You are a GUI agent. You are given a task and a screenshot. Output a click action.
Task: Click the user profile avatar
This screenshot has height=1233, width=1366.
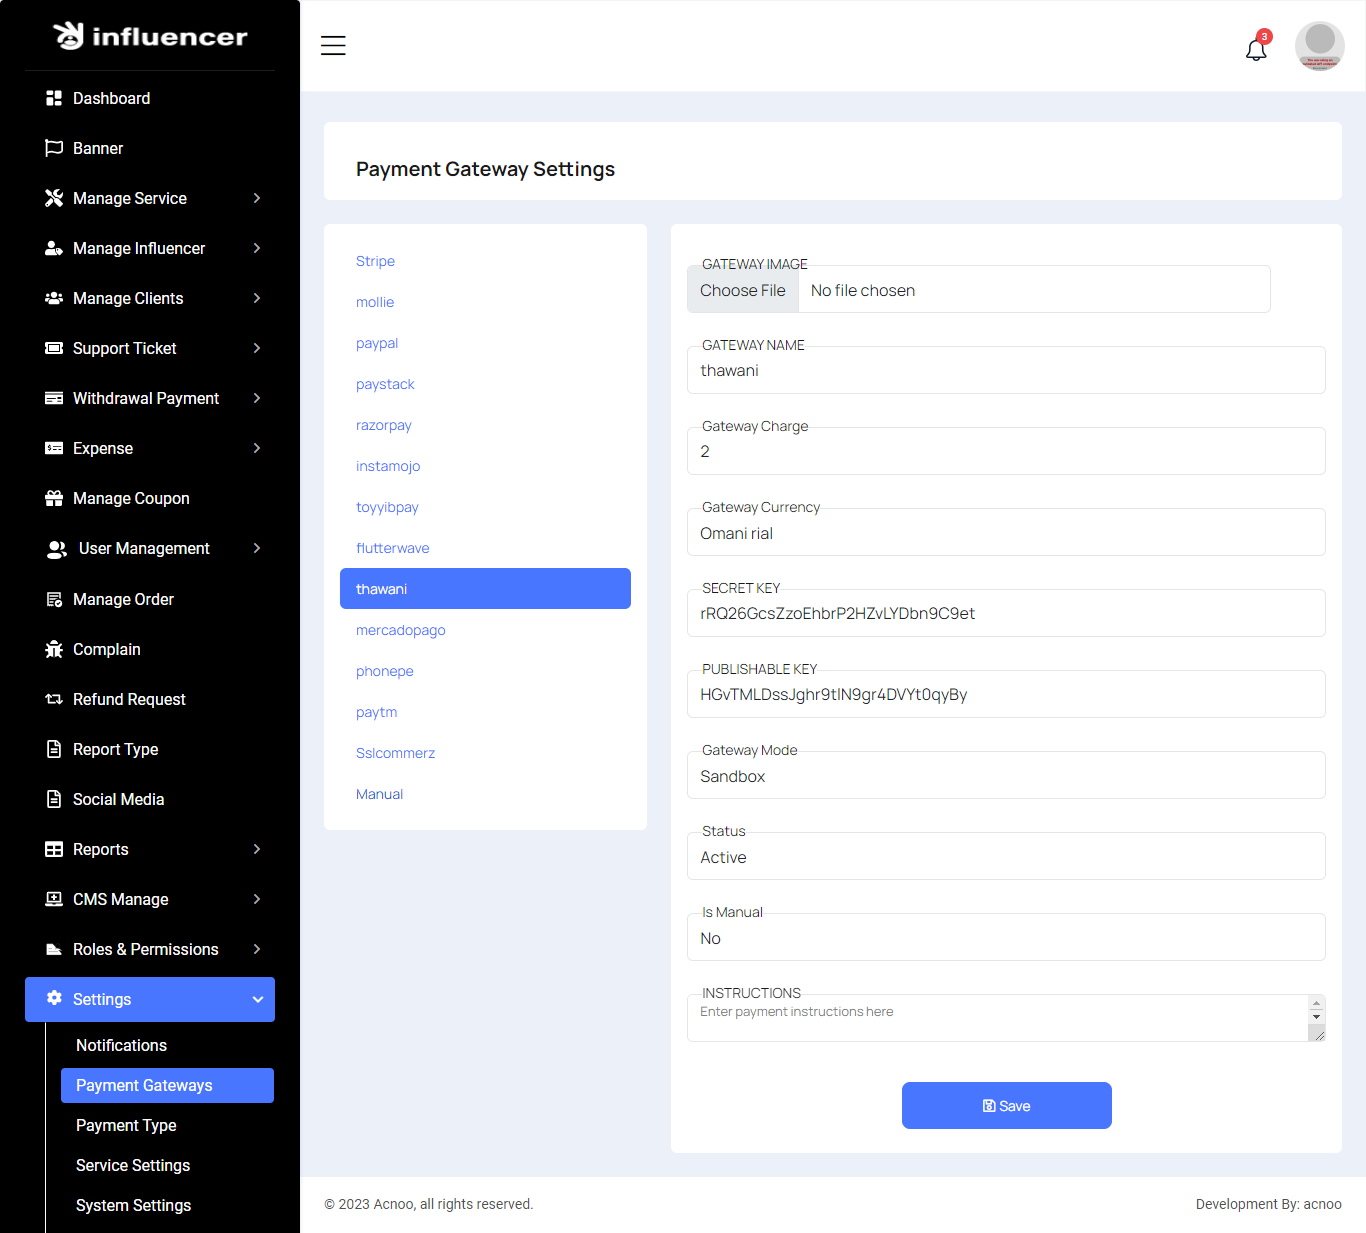click(1319, 46)
